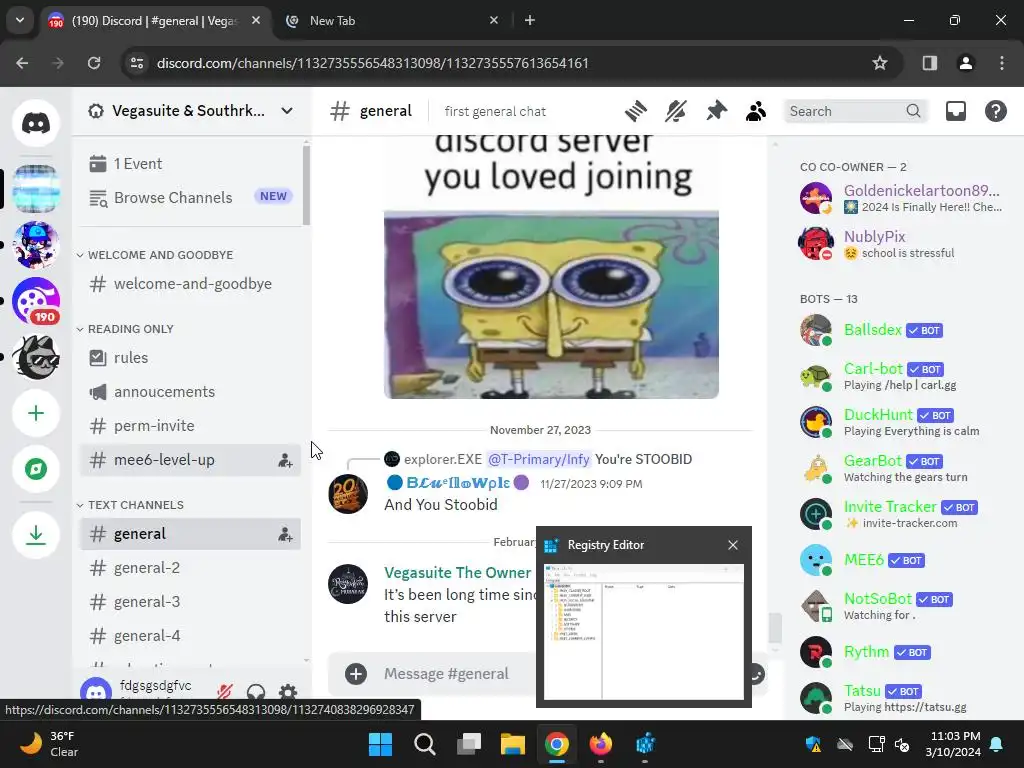Open the SpongeBob image in chat

pyautogui.click(x=551, y=304)
